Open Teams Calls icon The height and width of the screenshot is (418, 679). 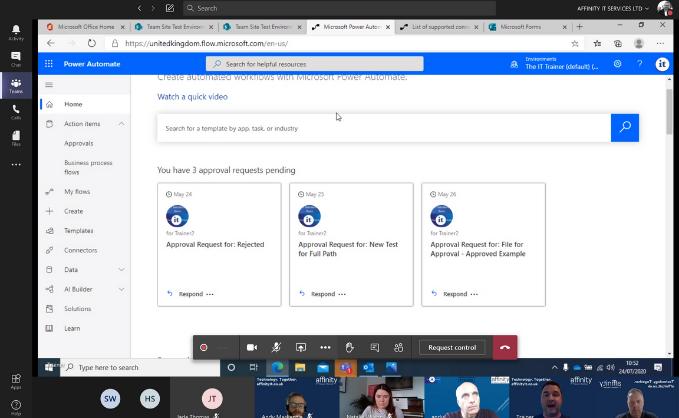click(x=16, y=112)
